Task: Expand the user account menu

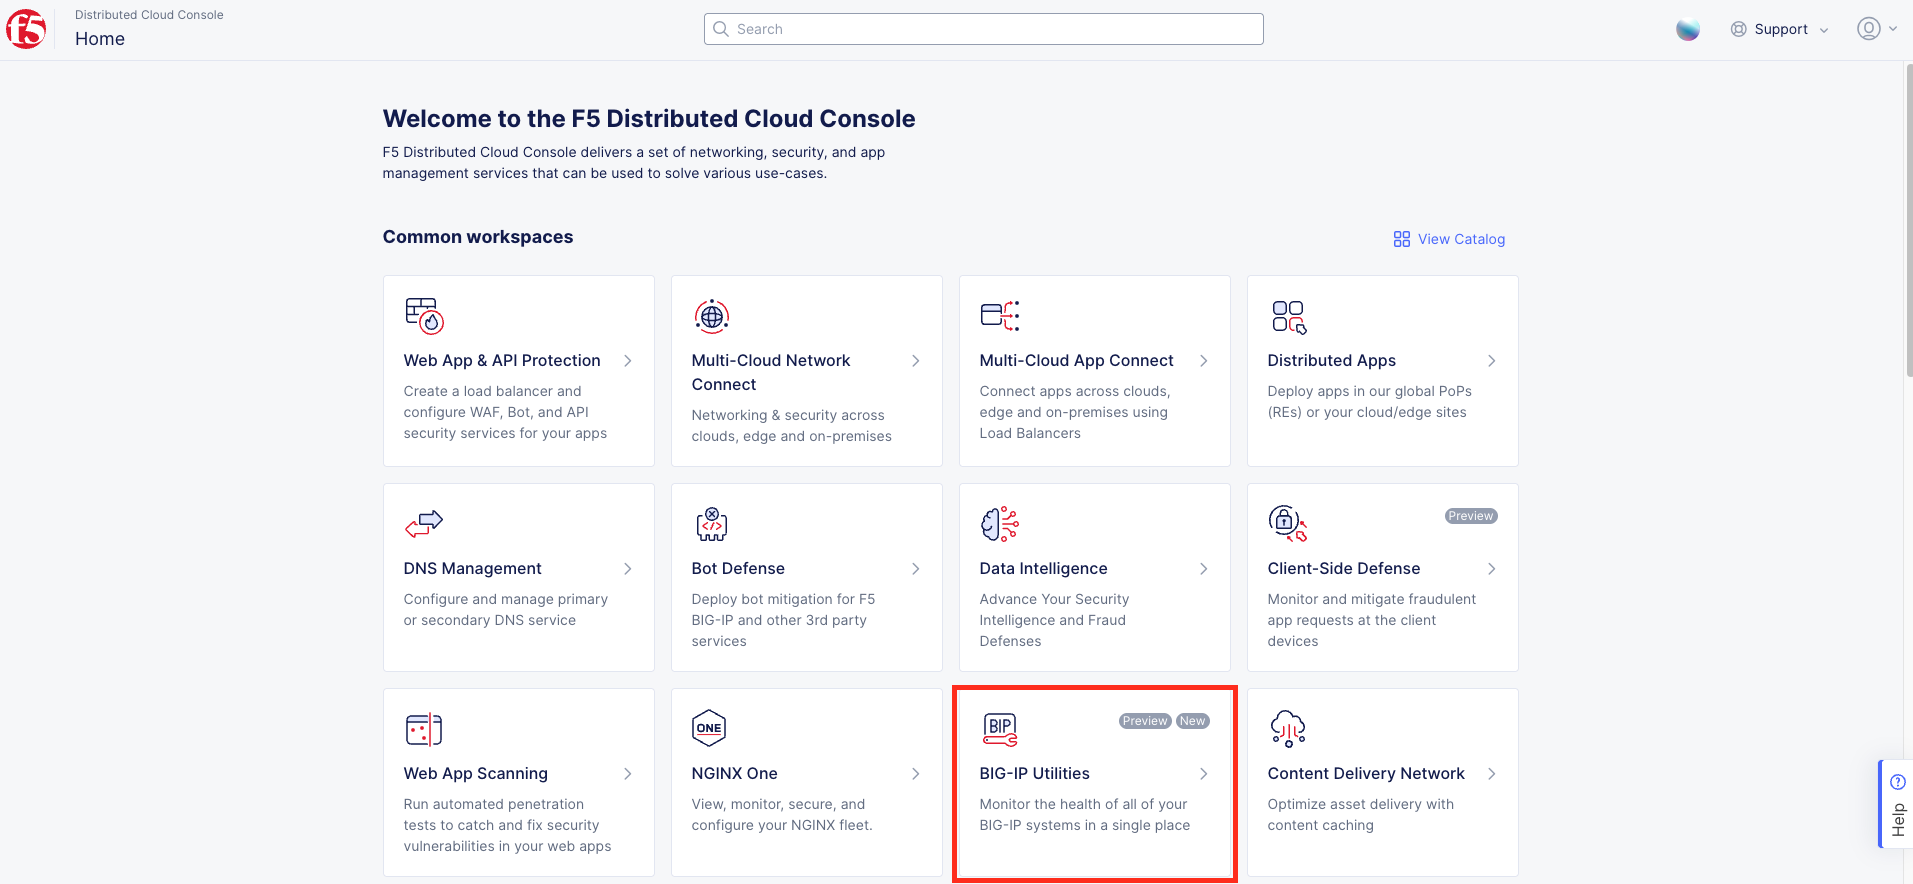Action: point(1876,29)
